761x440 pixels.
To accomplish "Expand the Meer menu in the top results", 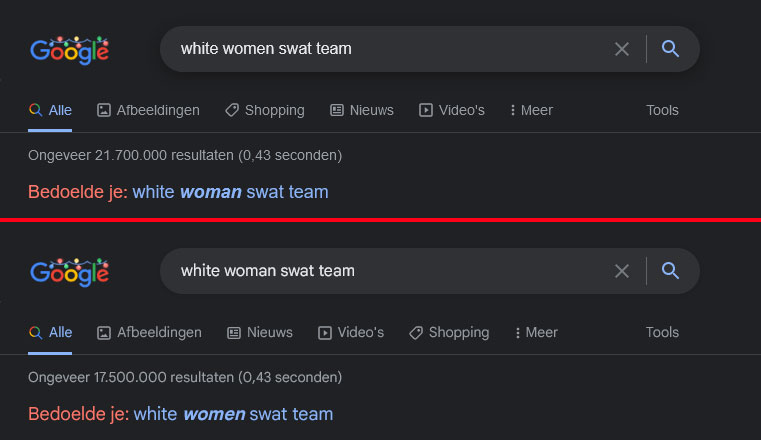I will tap(531, 110).
